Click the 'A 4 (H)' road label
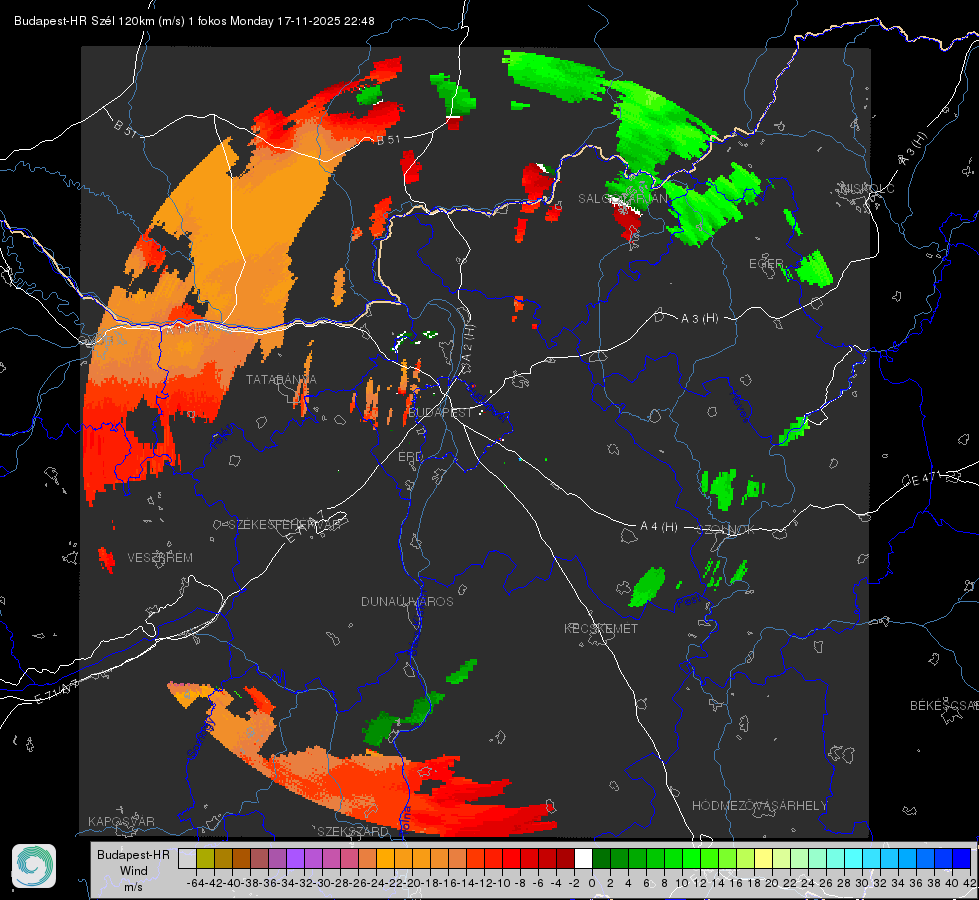Screen dimensions: 979x900 point(659,527)
